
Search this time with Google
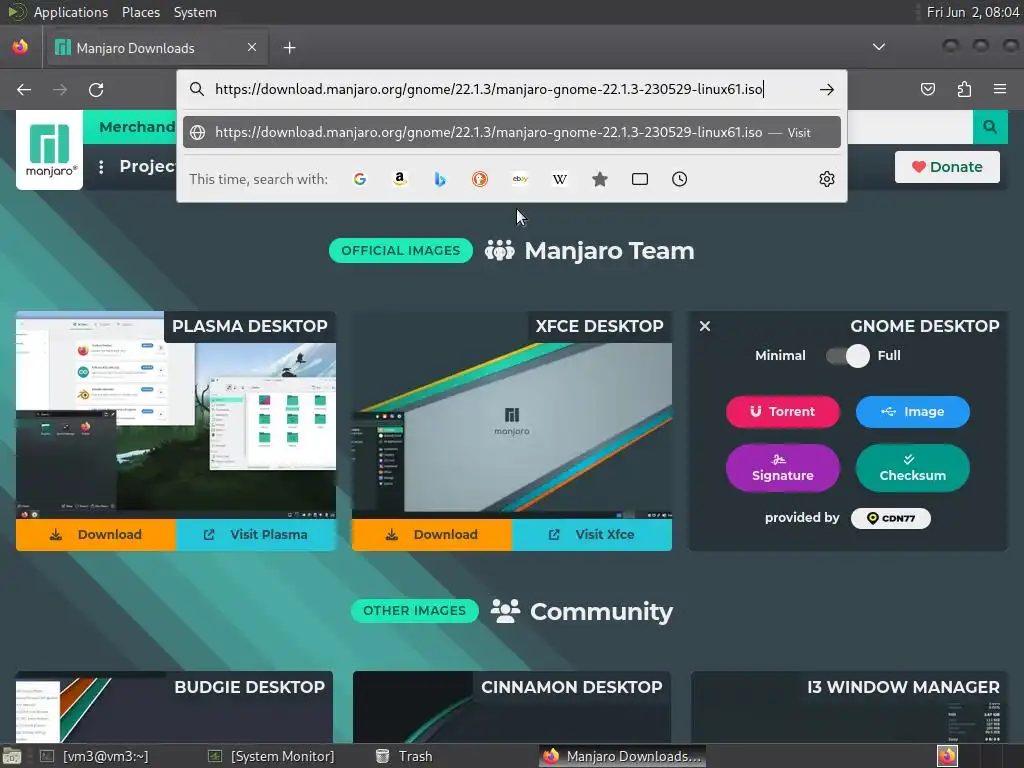coord(360,179)
